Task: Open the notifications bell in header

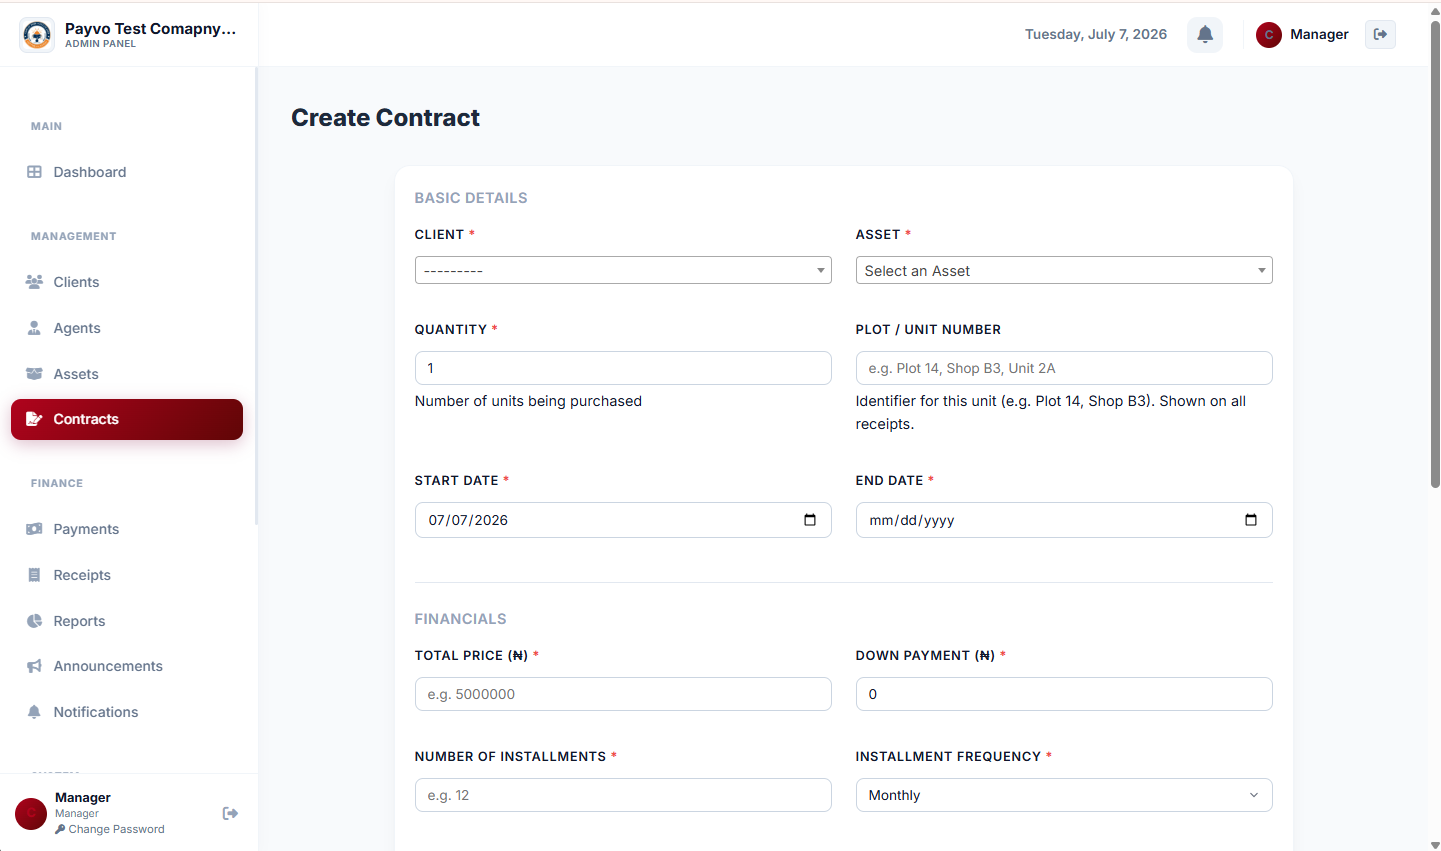Action: click(1205, 34)
